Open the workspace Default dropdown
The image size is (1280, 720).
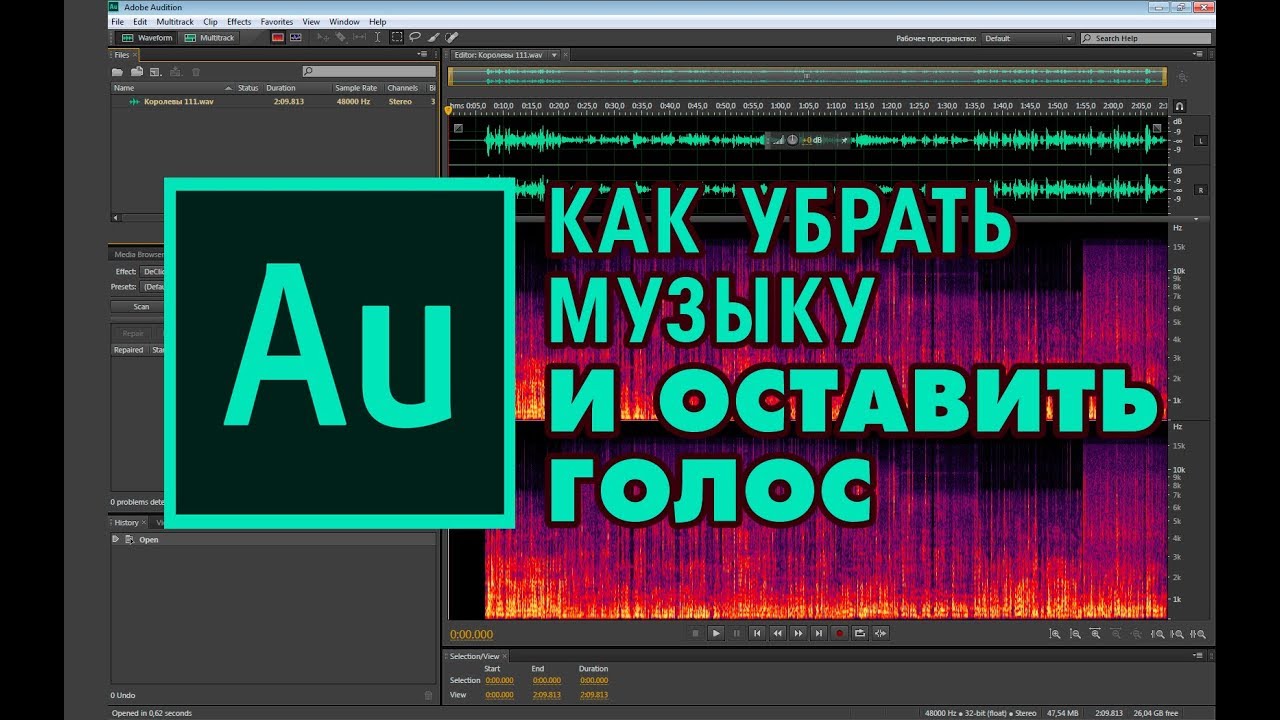tap(1028, 38)
